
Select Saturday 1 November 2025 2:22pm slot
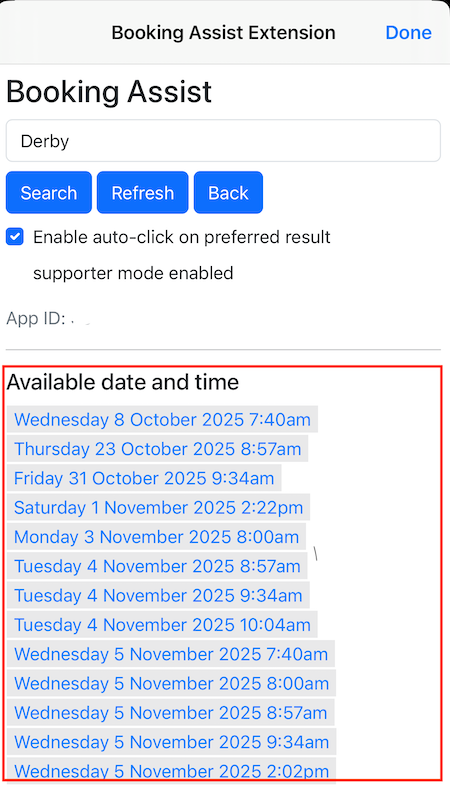point(158,507)
